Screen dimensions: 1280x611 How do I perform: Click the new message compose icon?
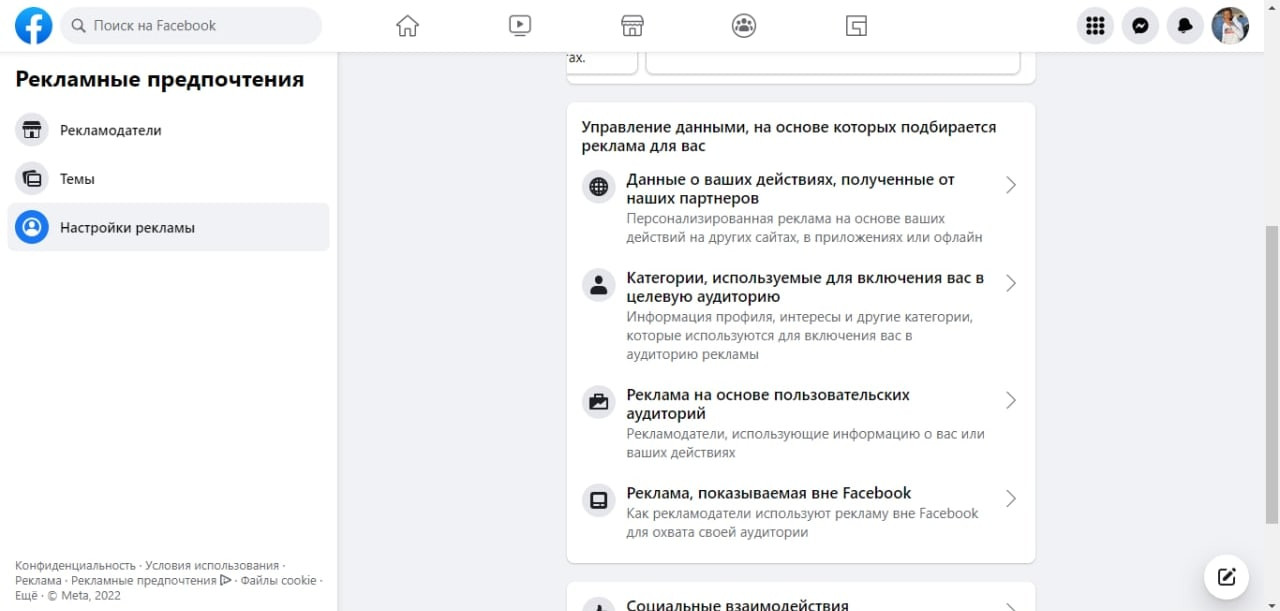point(1226,576)
